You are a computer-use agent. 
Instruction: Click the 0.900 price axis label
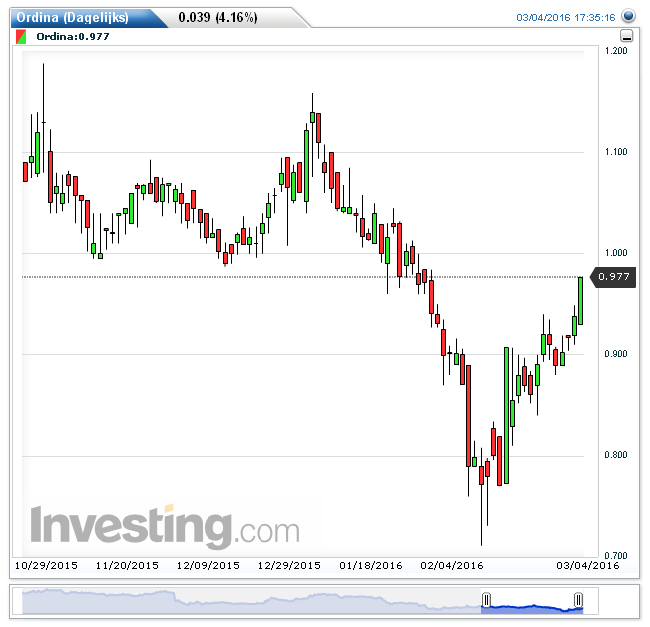(x=616, y=353)
